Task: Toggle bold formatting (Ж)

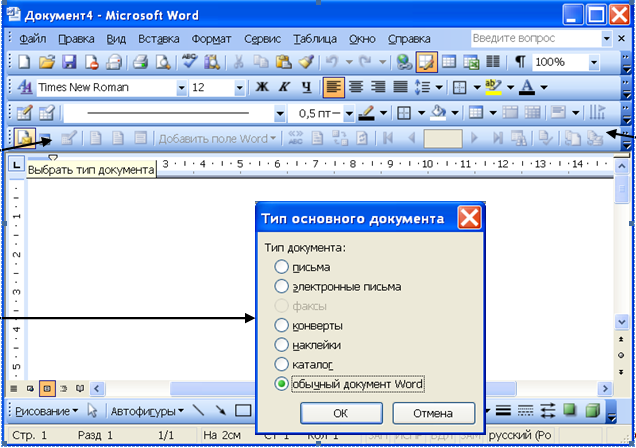Action: tap(264, 87)
